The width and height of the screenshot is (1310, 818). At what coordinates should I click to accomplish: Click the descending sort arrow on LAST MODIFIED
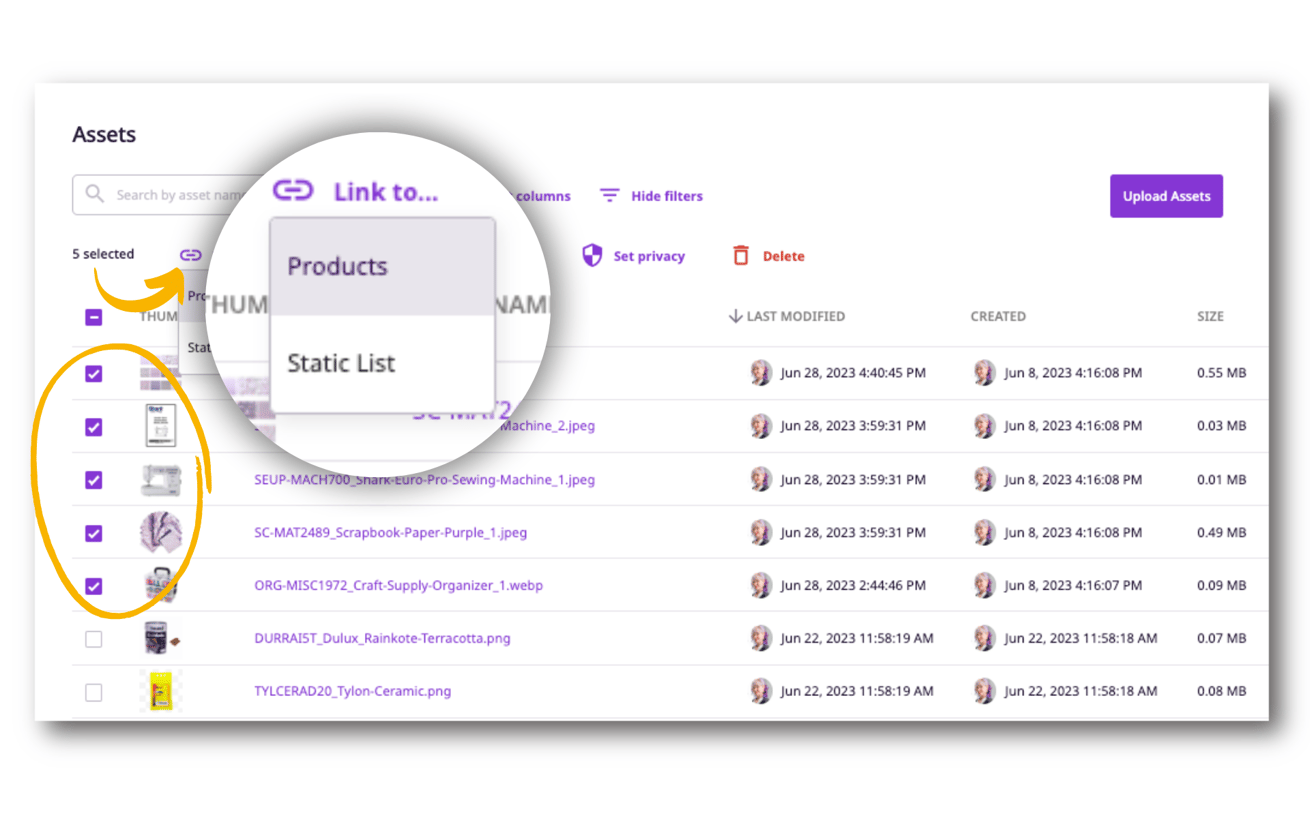[x=735, y=316]
